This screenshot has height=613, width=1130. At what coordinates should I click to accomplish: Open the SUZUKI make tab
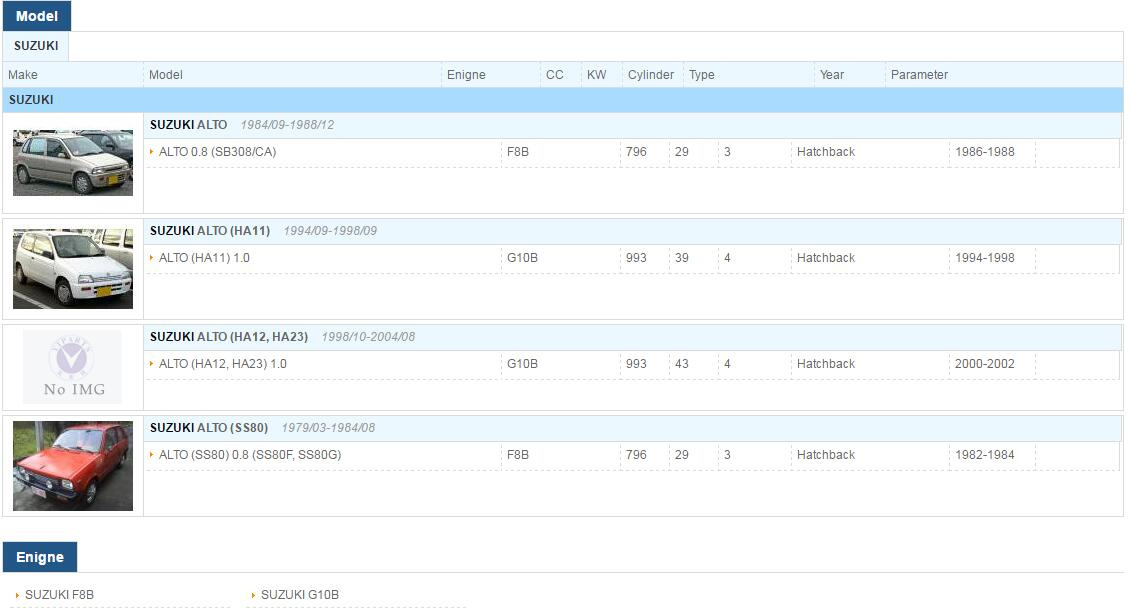[x=36, y=46]
